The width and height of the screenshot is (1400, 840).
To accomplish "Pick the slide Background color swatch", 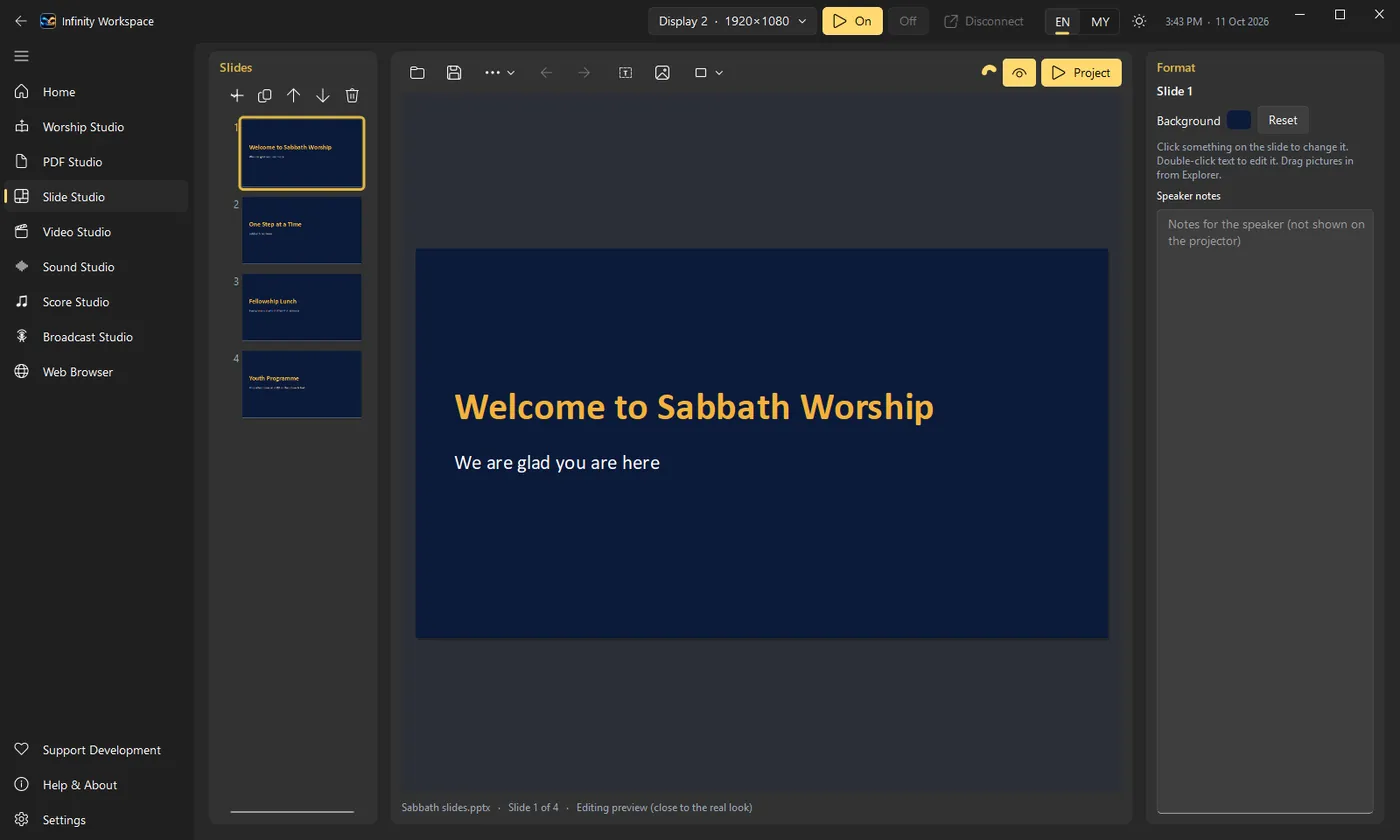I will pos(1239,120).
